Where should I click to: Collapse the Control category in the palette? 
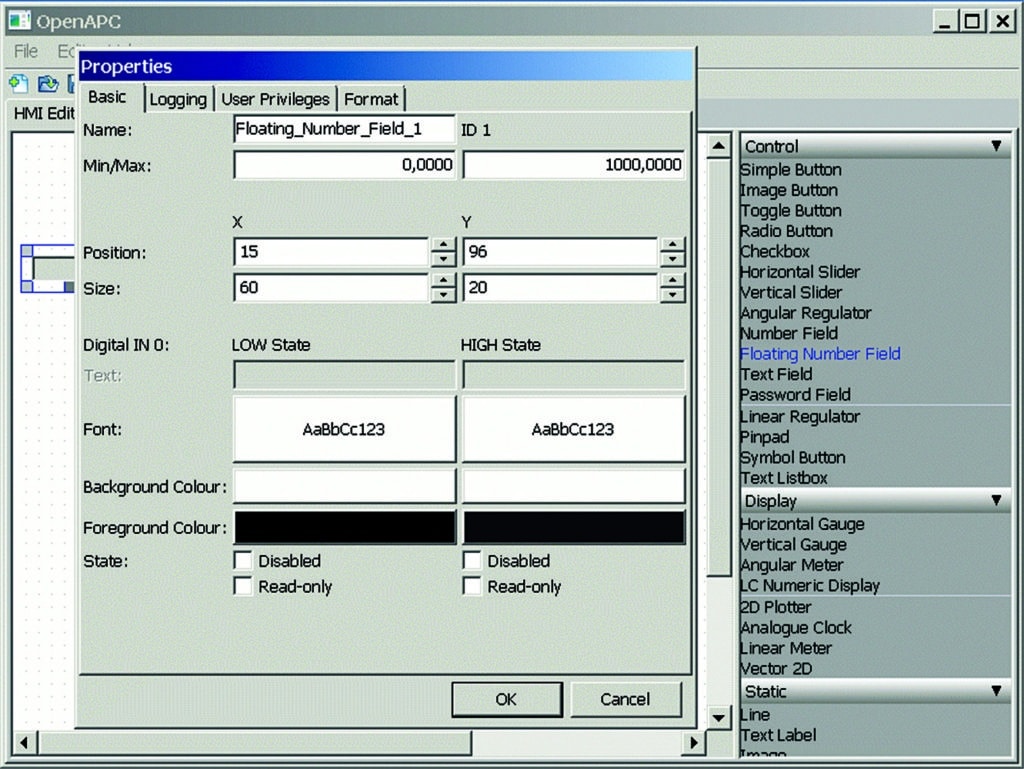[995, 146]
